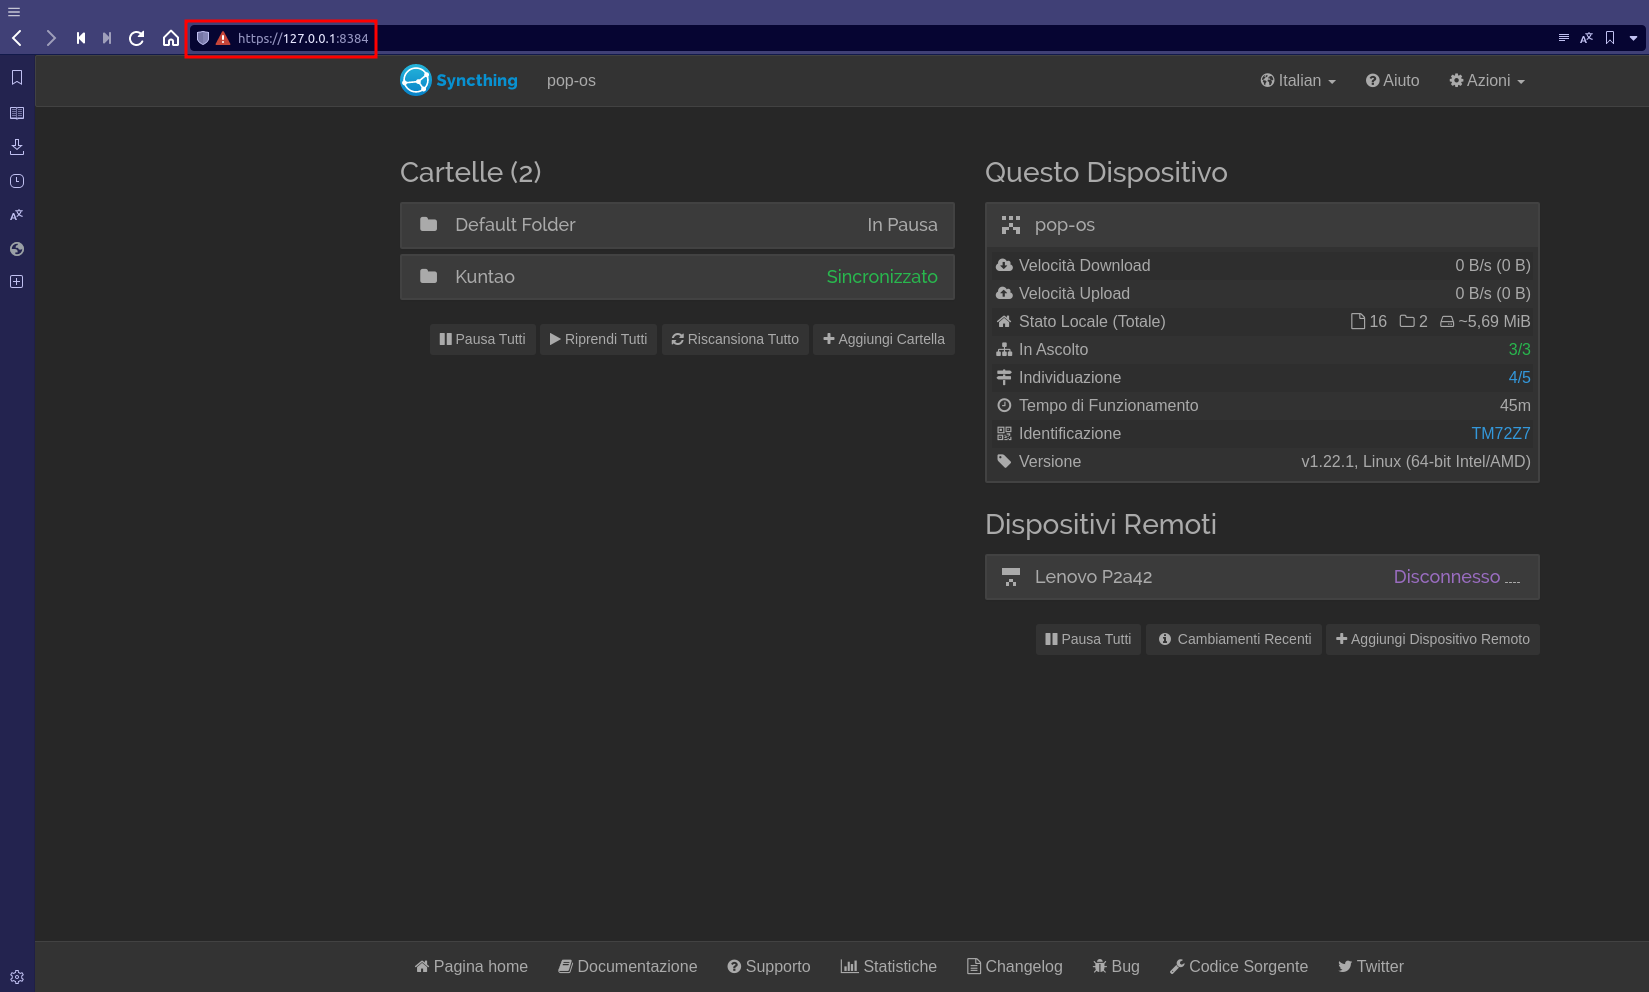Click Aggiungi Dispositivo Remoto button
Image resolution: width=1649 pixels, height=992 pixels.
[1432, 639]
